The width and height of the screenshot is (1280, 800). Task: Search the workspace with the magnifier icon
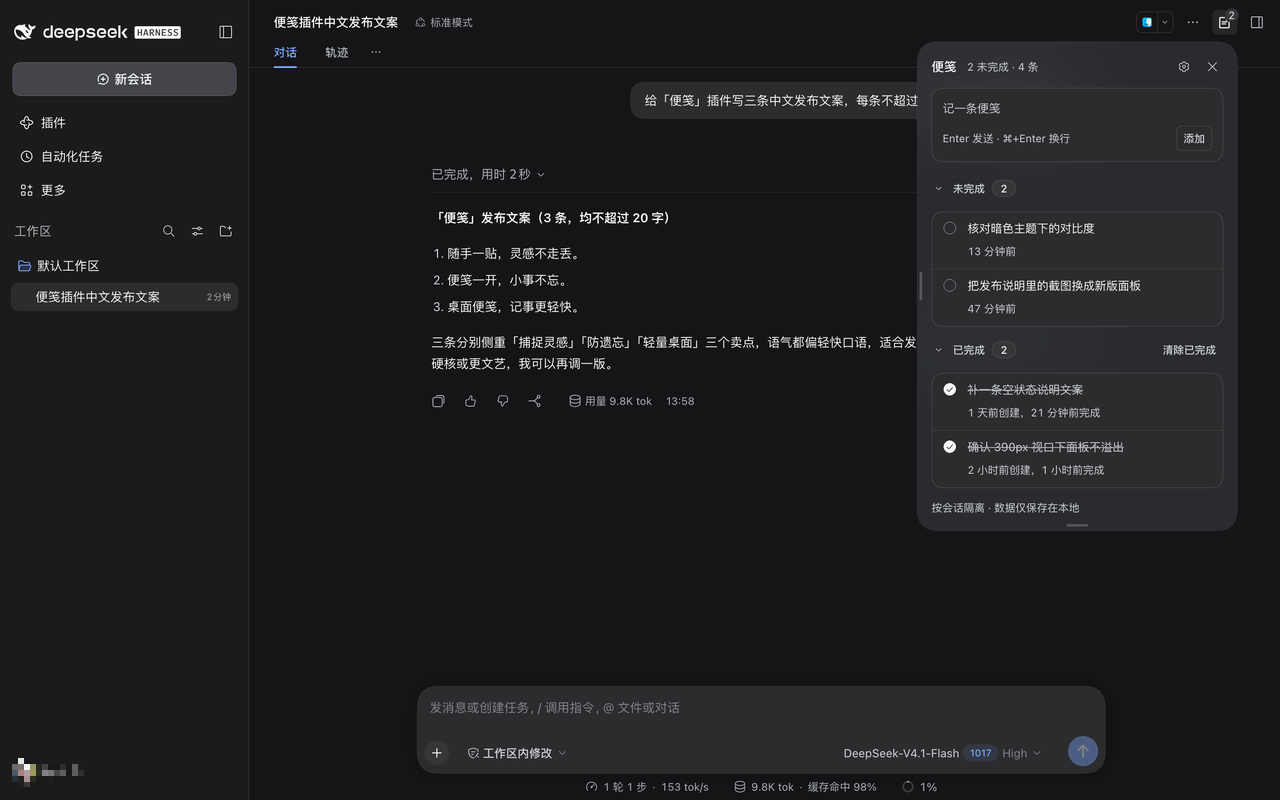(169, 231)
